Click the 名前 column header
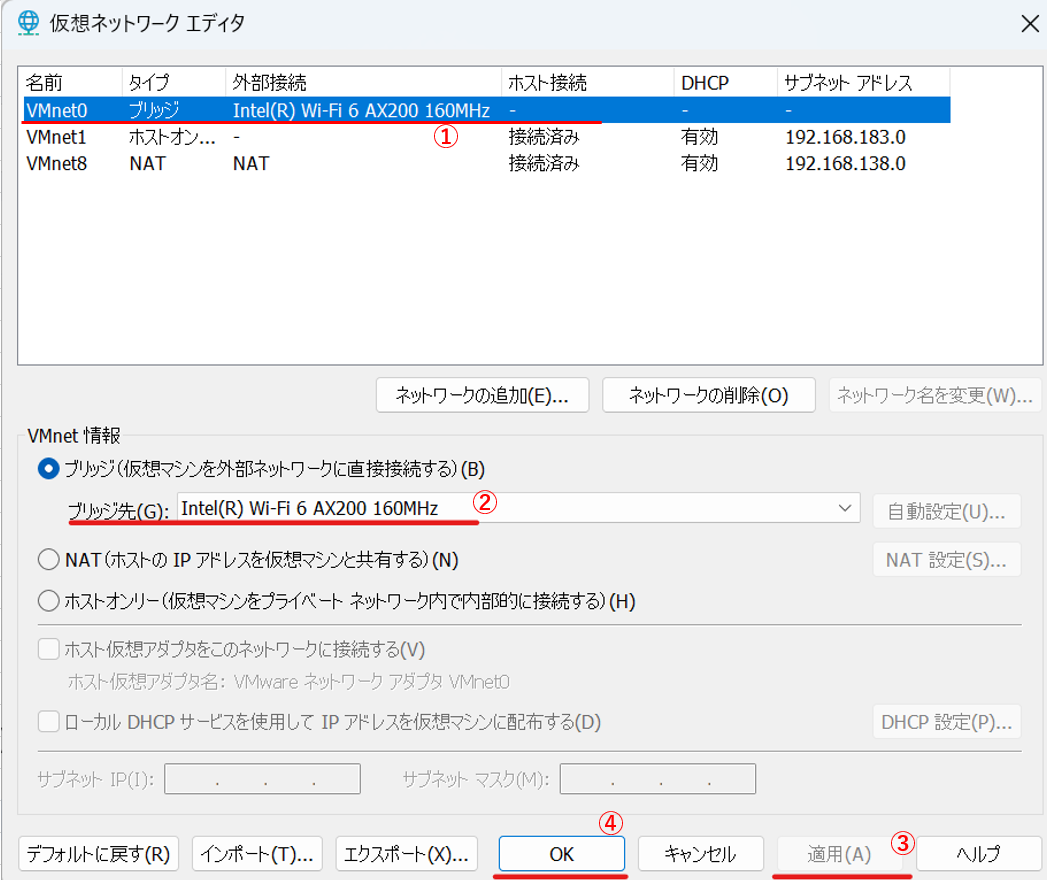Image resolution: width=1047 pixels, height=880 pixels. click(71, 82)
